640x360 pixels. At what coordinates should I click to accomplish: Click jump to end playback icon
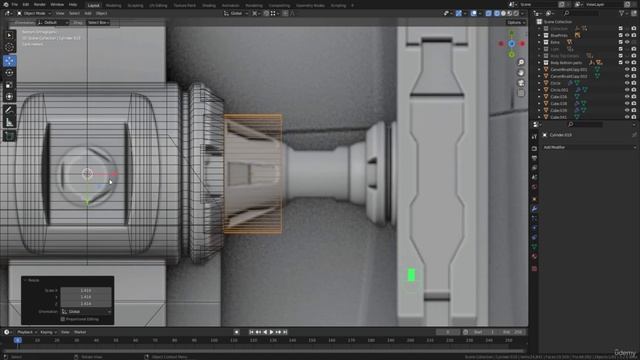[285, 332]
